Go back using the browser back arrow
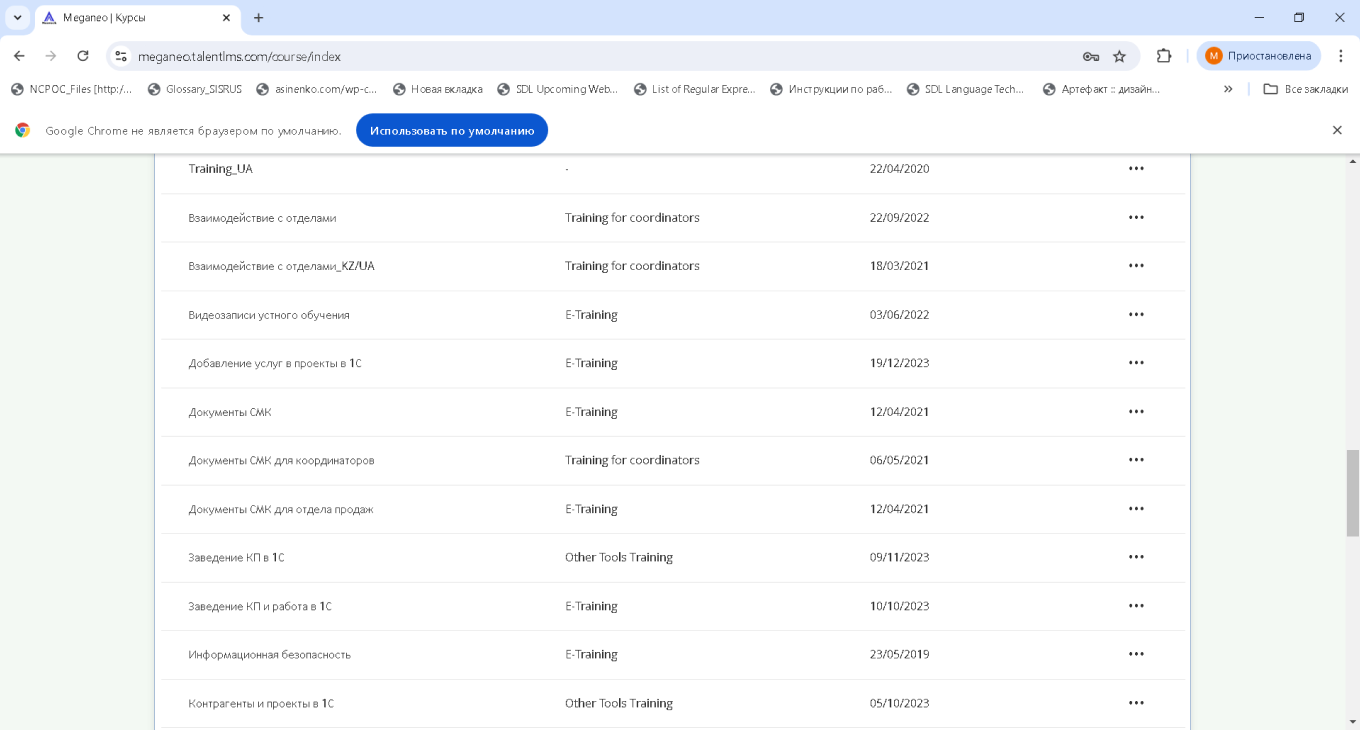 point(19,56)
